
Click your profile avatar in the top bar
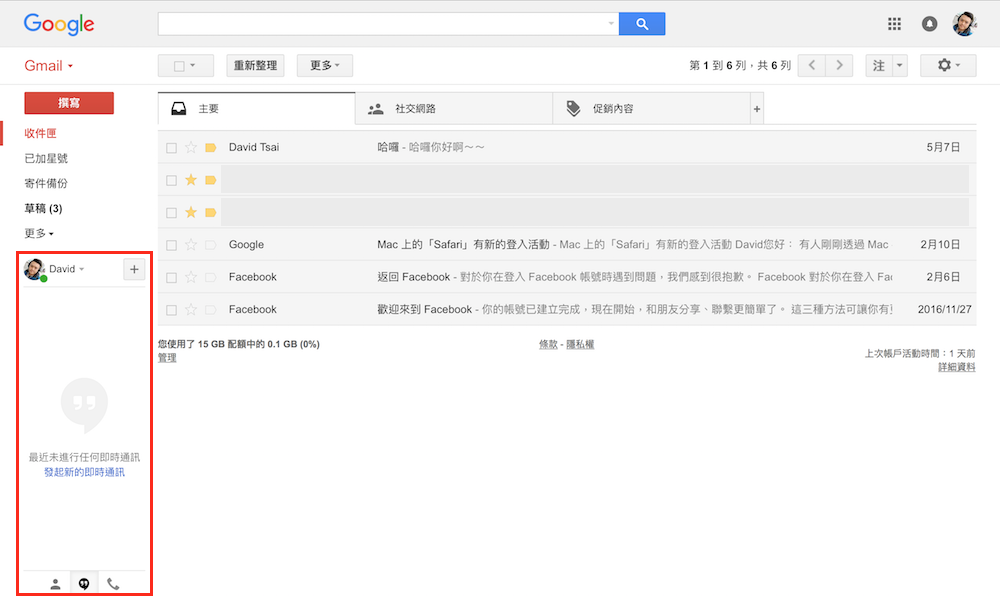[x=966, y=22]
